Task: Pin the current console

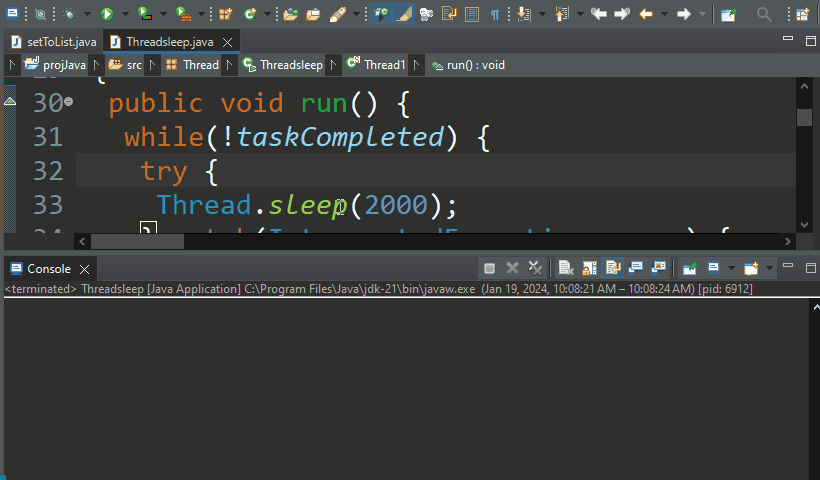Action: point(689,268)
